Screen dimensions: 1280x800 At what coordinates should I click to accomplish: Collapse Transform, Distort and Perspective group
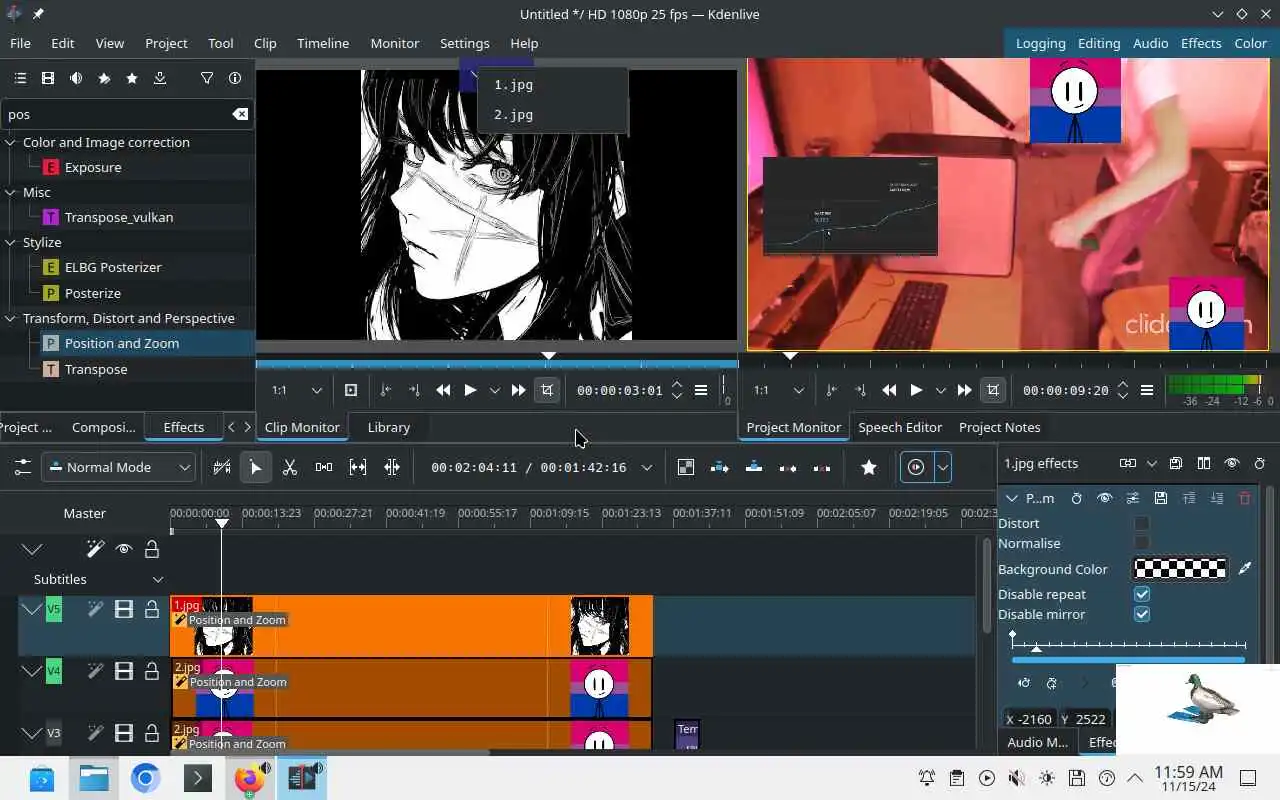coord(11,318)
